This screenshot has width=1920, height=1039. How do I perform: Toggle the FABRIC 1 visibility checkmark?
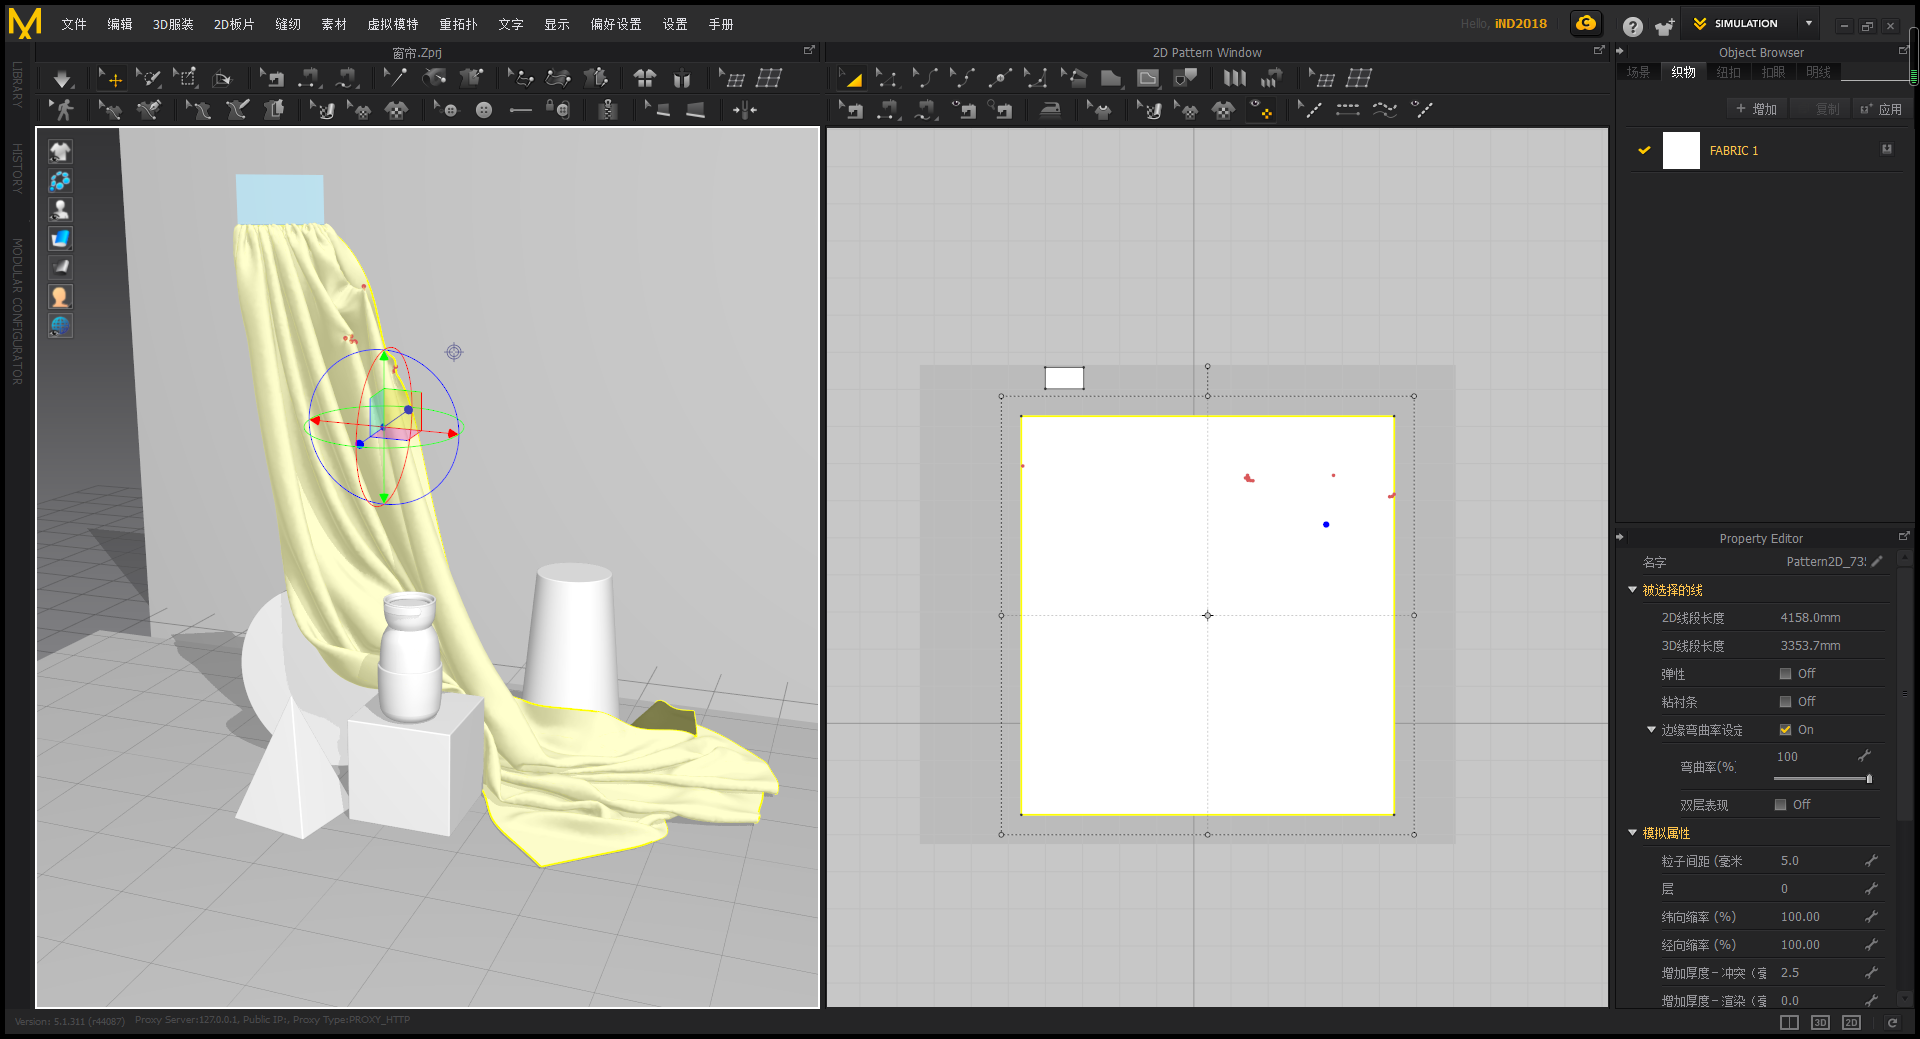[1645, 150]
